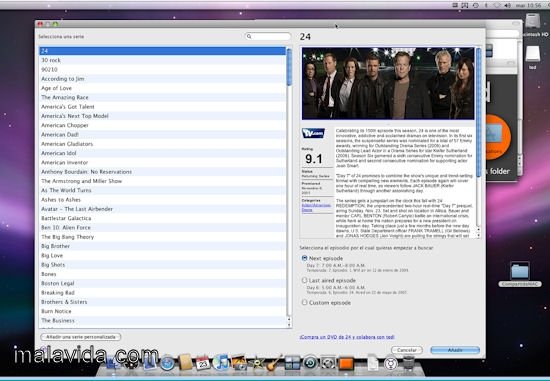550x381 pixels.
Task: Select the Last aired episode option
Action: [x=304, y=280]
